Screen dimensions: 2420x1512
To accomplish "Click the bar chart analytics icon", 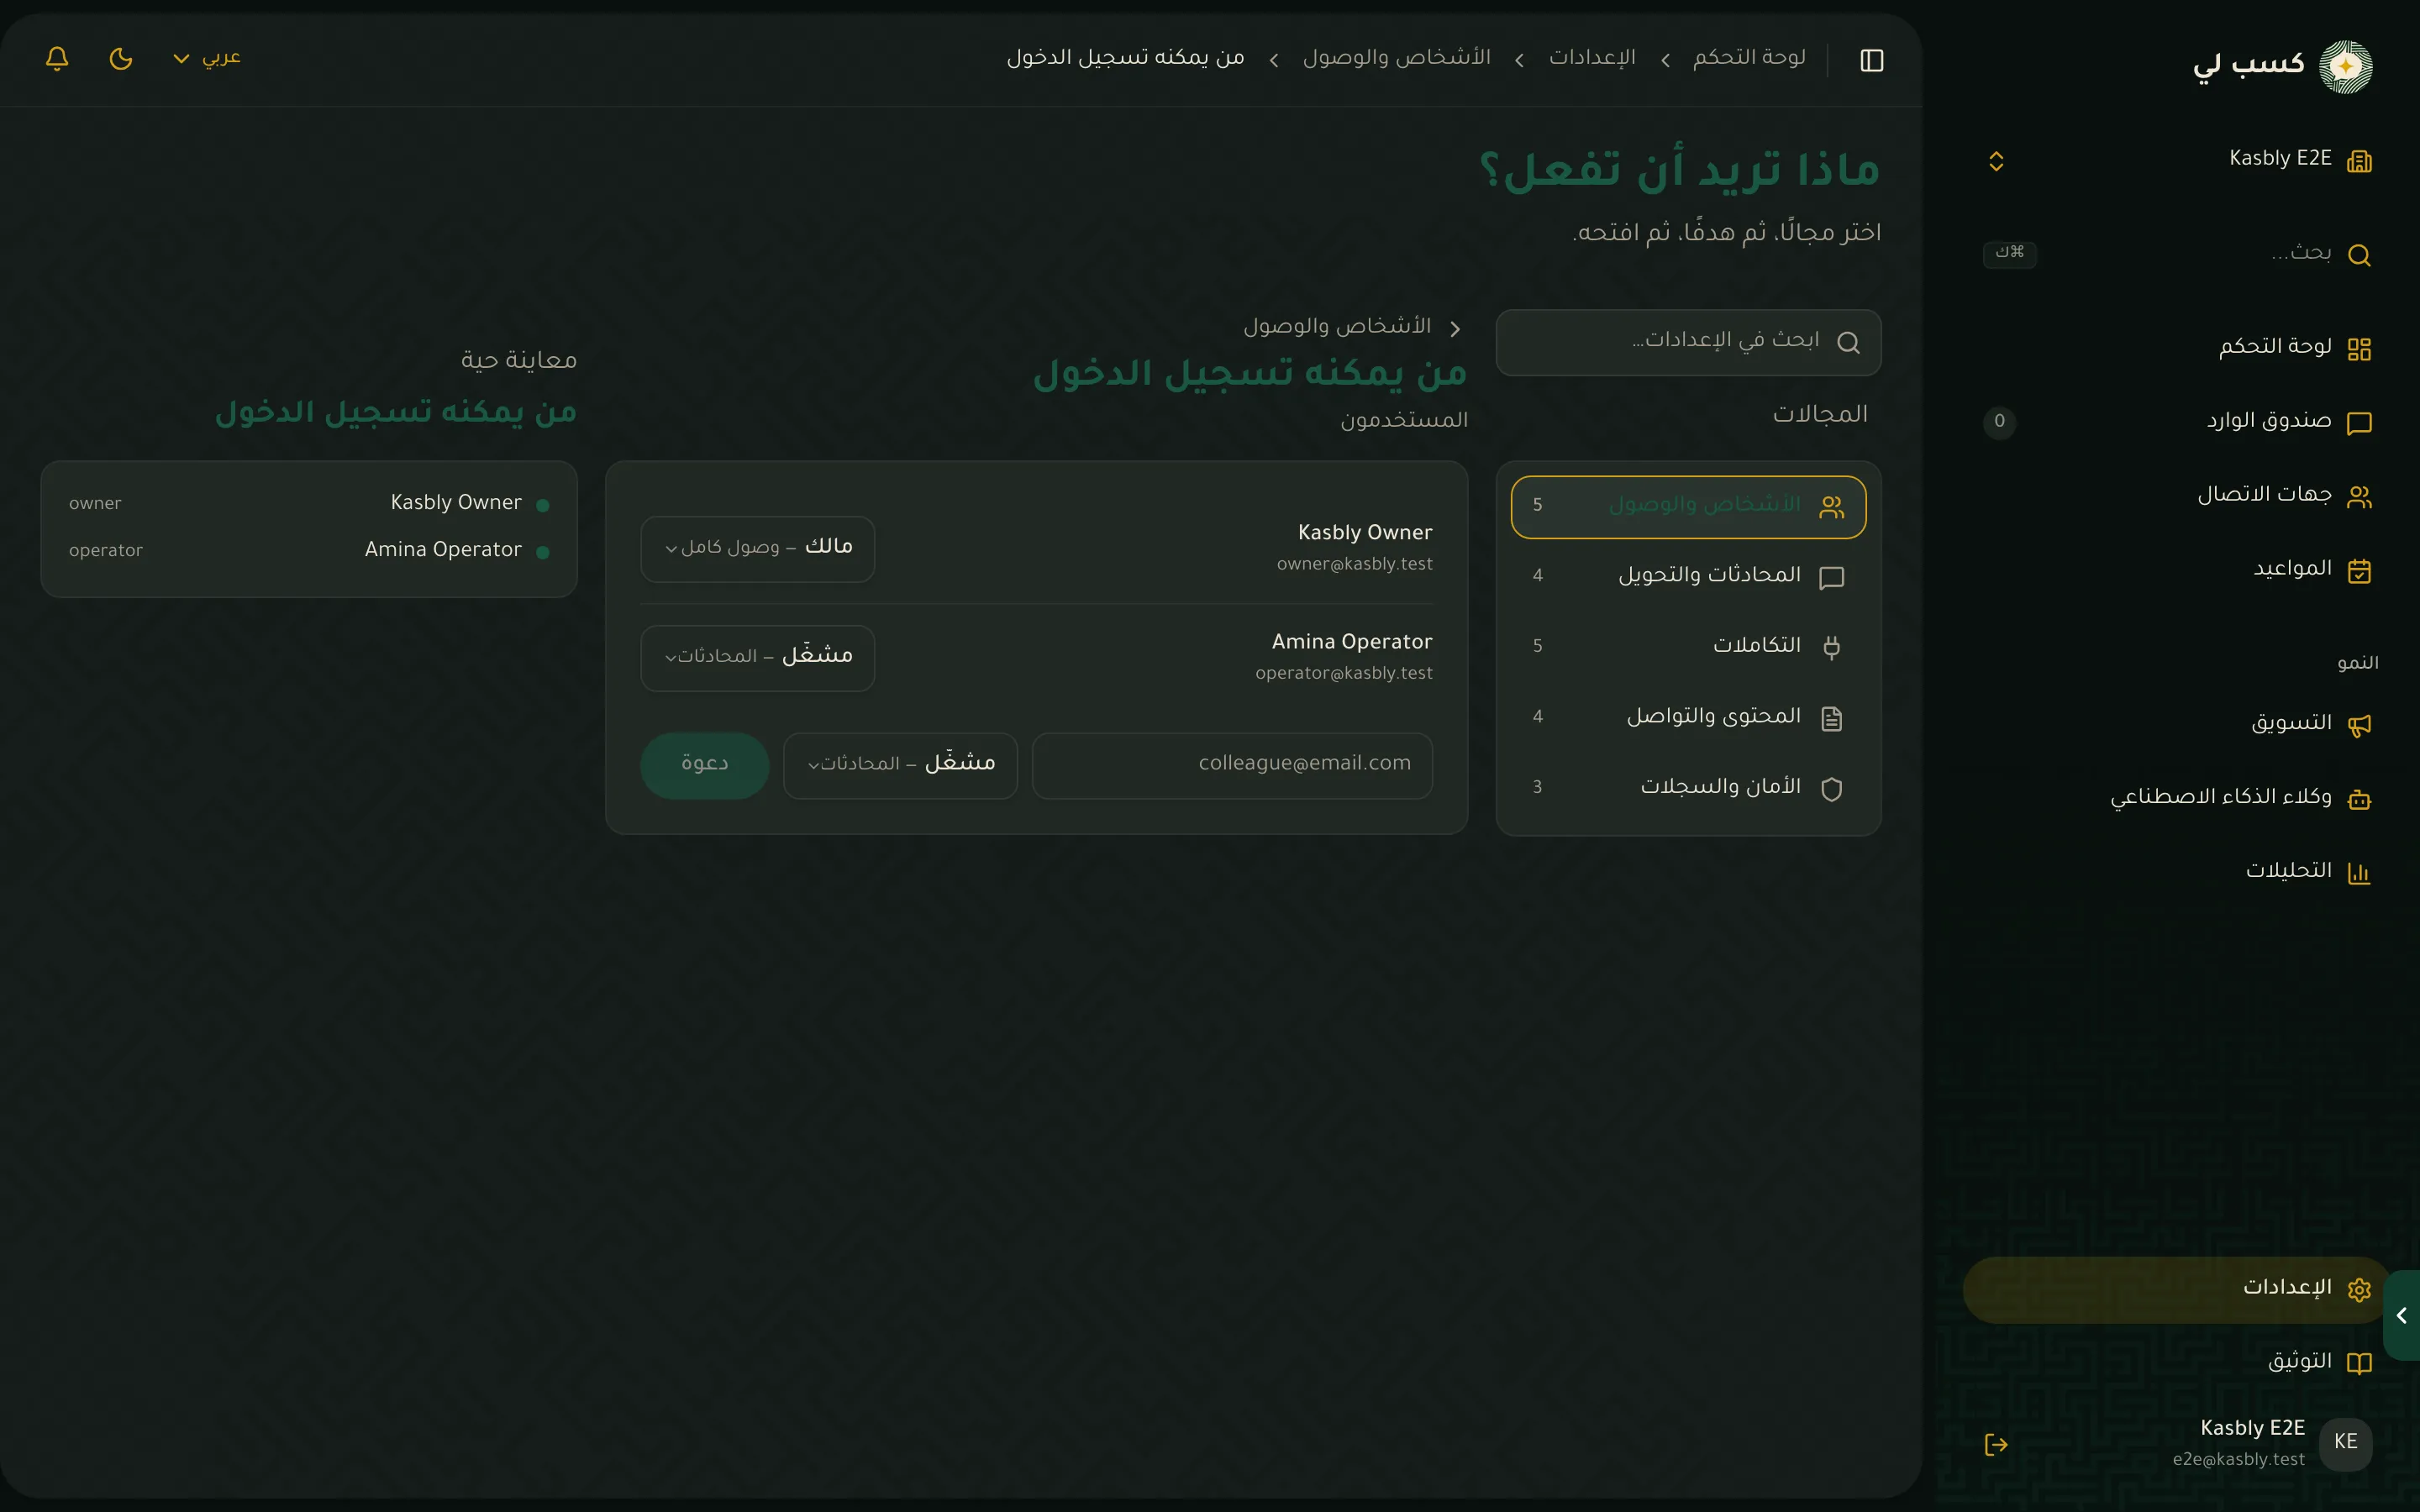I will coord(2359,873).
